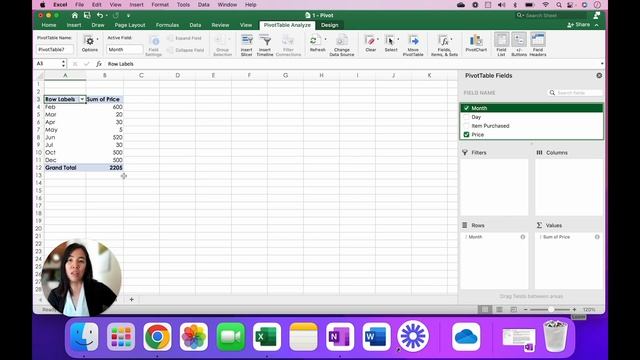The height and width of the screenshot is (360, 640).
Task: Open the Home ribbon tab
Action: click(49, 25)
